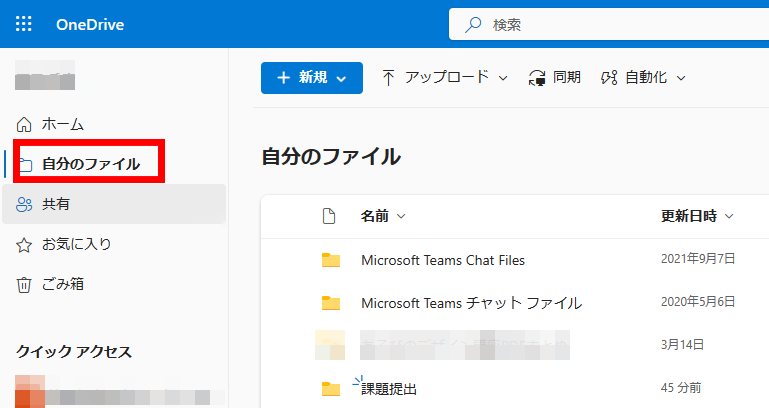
Task: Open Microsoft Teams Chat Files folder
Action: click(x=443, y=260)
